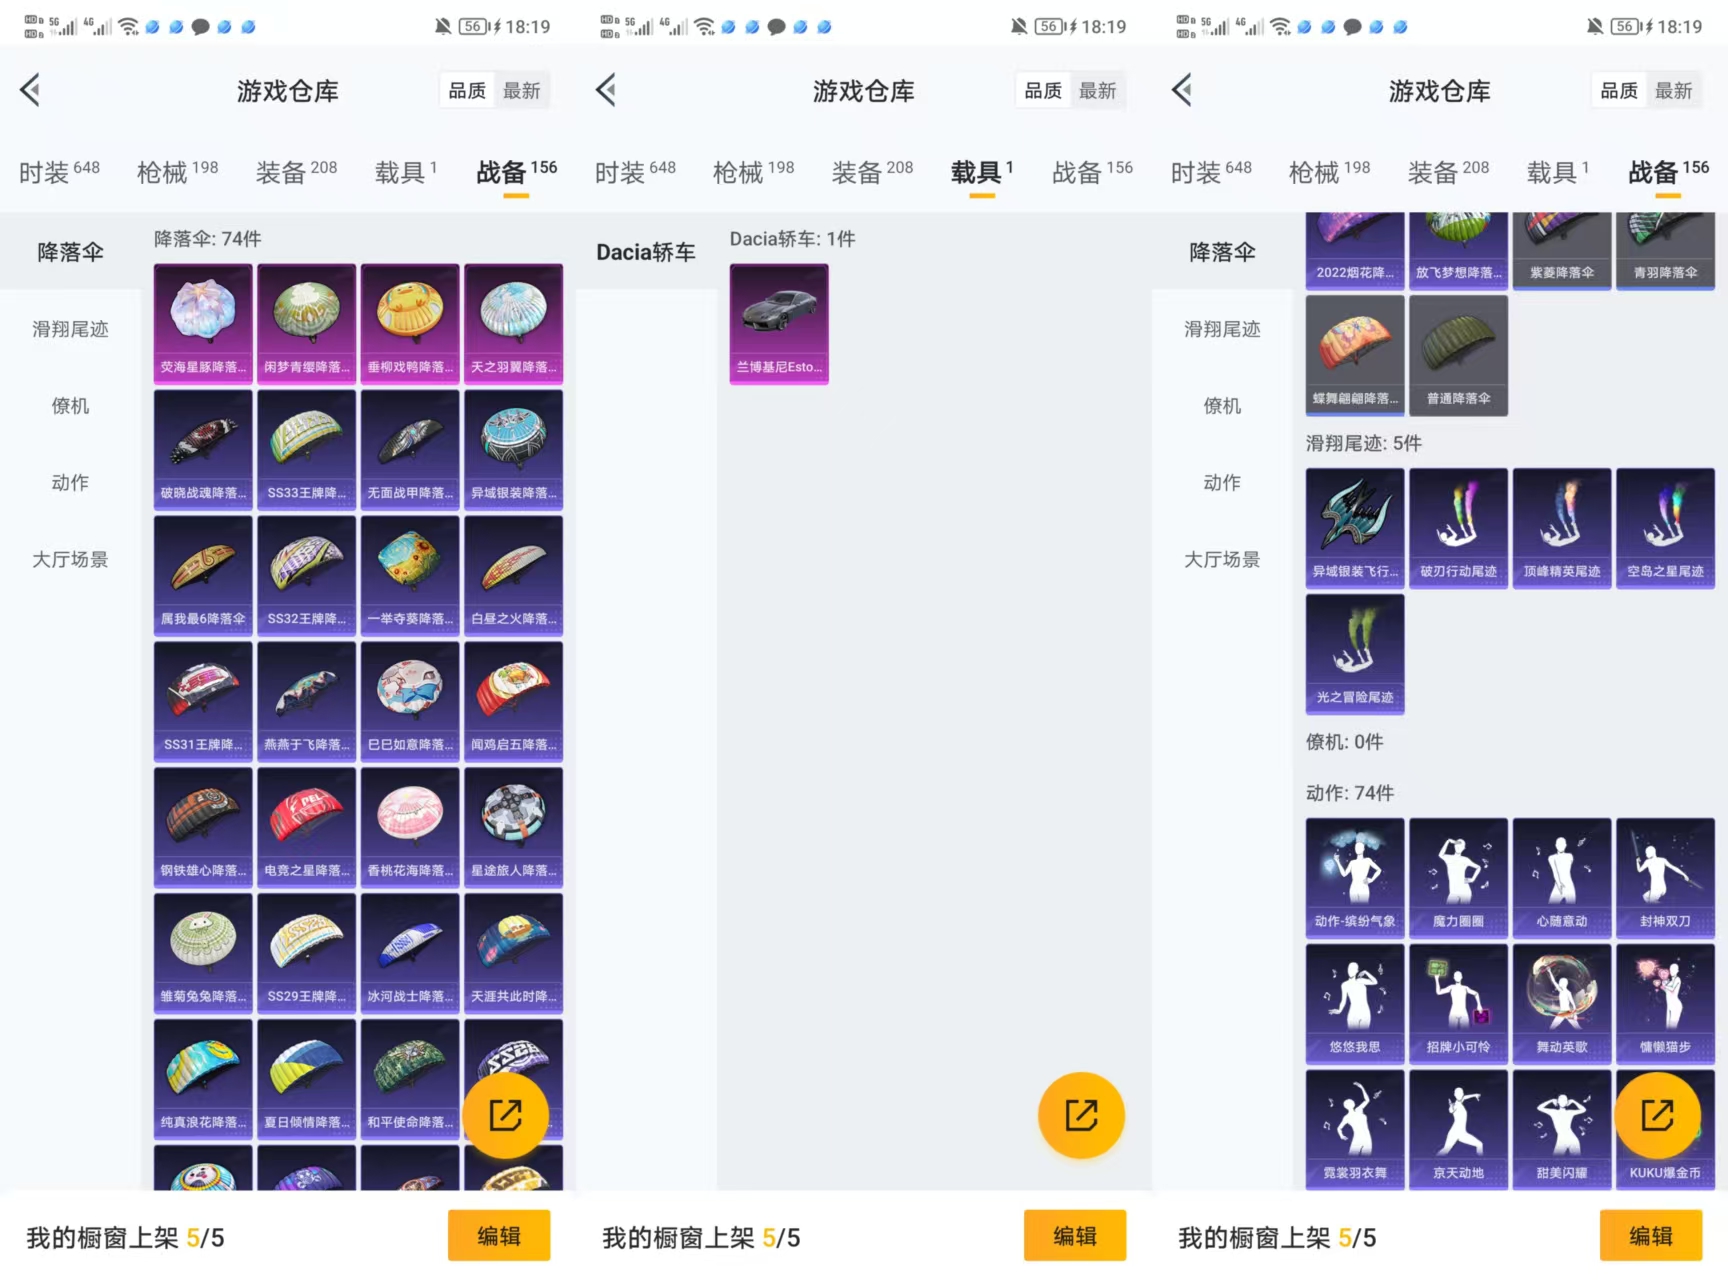The image size is (1728, 1280).
Task: Sort by 品质 on the left screen
Action: tap(467, 91)
